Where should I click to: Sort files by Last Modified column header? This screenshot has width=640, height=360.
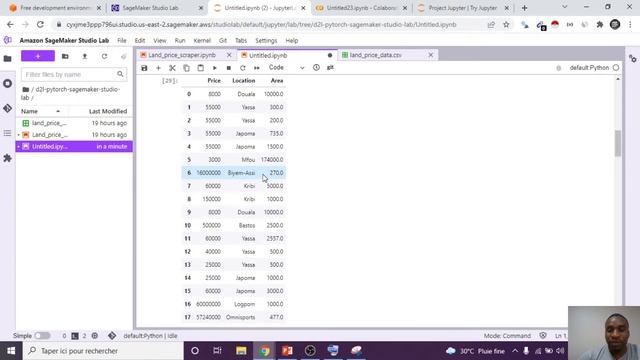coord(108,111)
